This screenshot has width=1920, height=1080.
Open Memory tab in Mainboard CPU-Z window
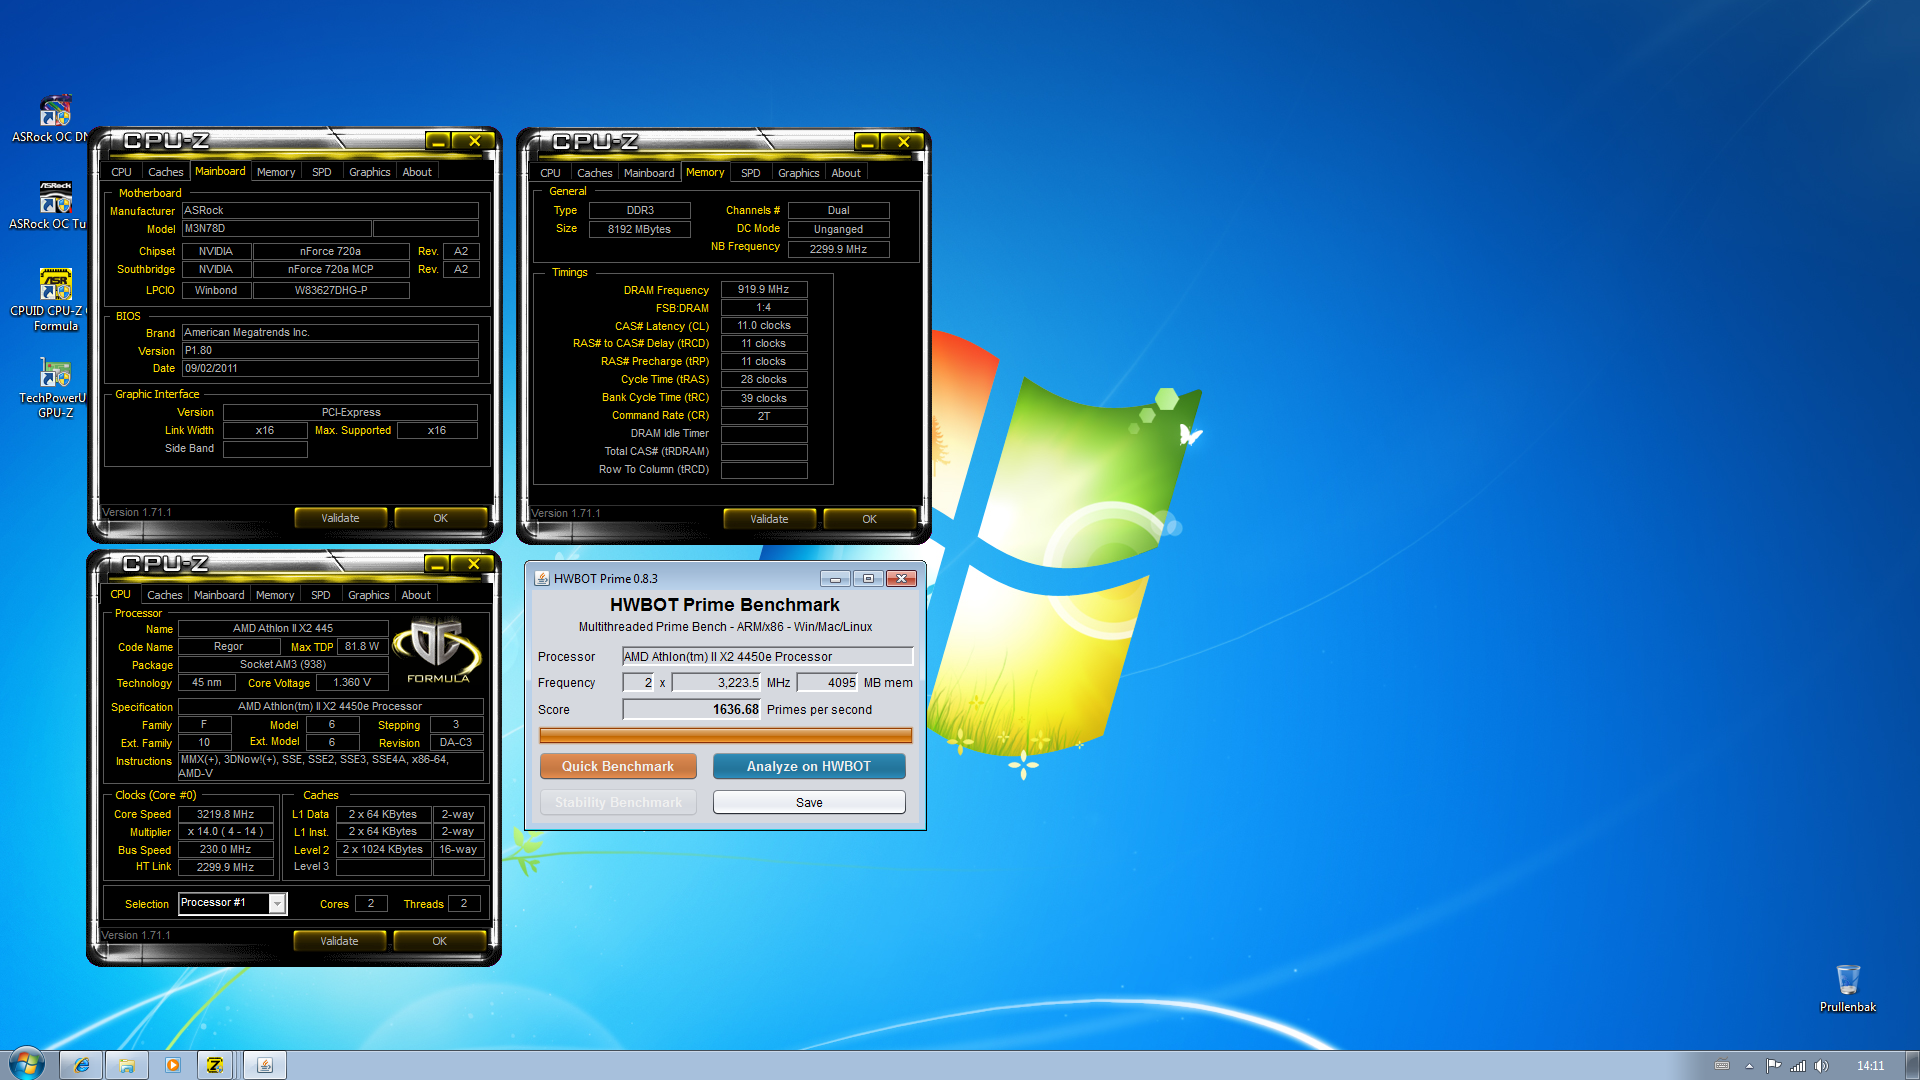click(276, 172)
